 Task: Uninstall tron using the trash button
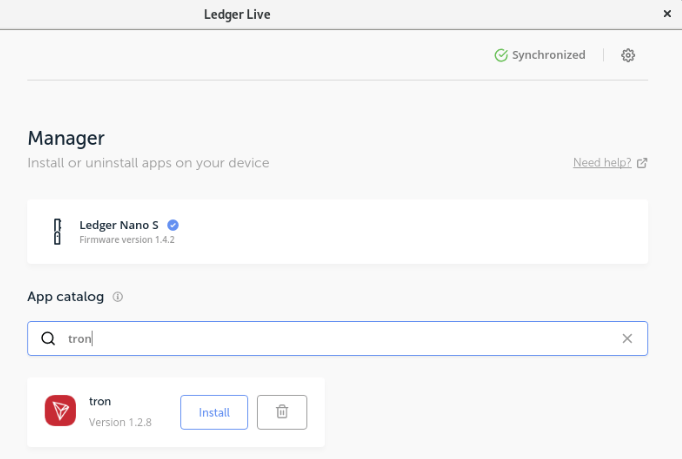click(282, 412)
